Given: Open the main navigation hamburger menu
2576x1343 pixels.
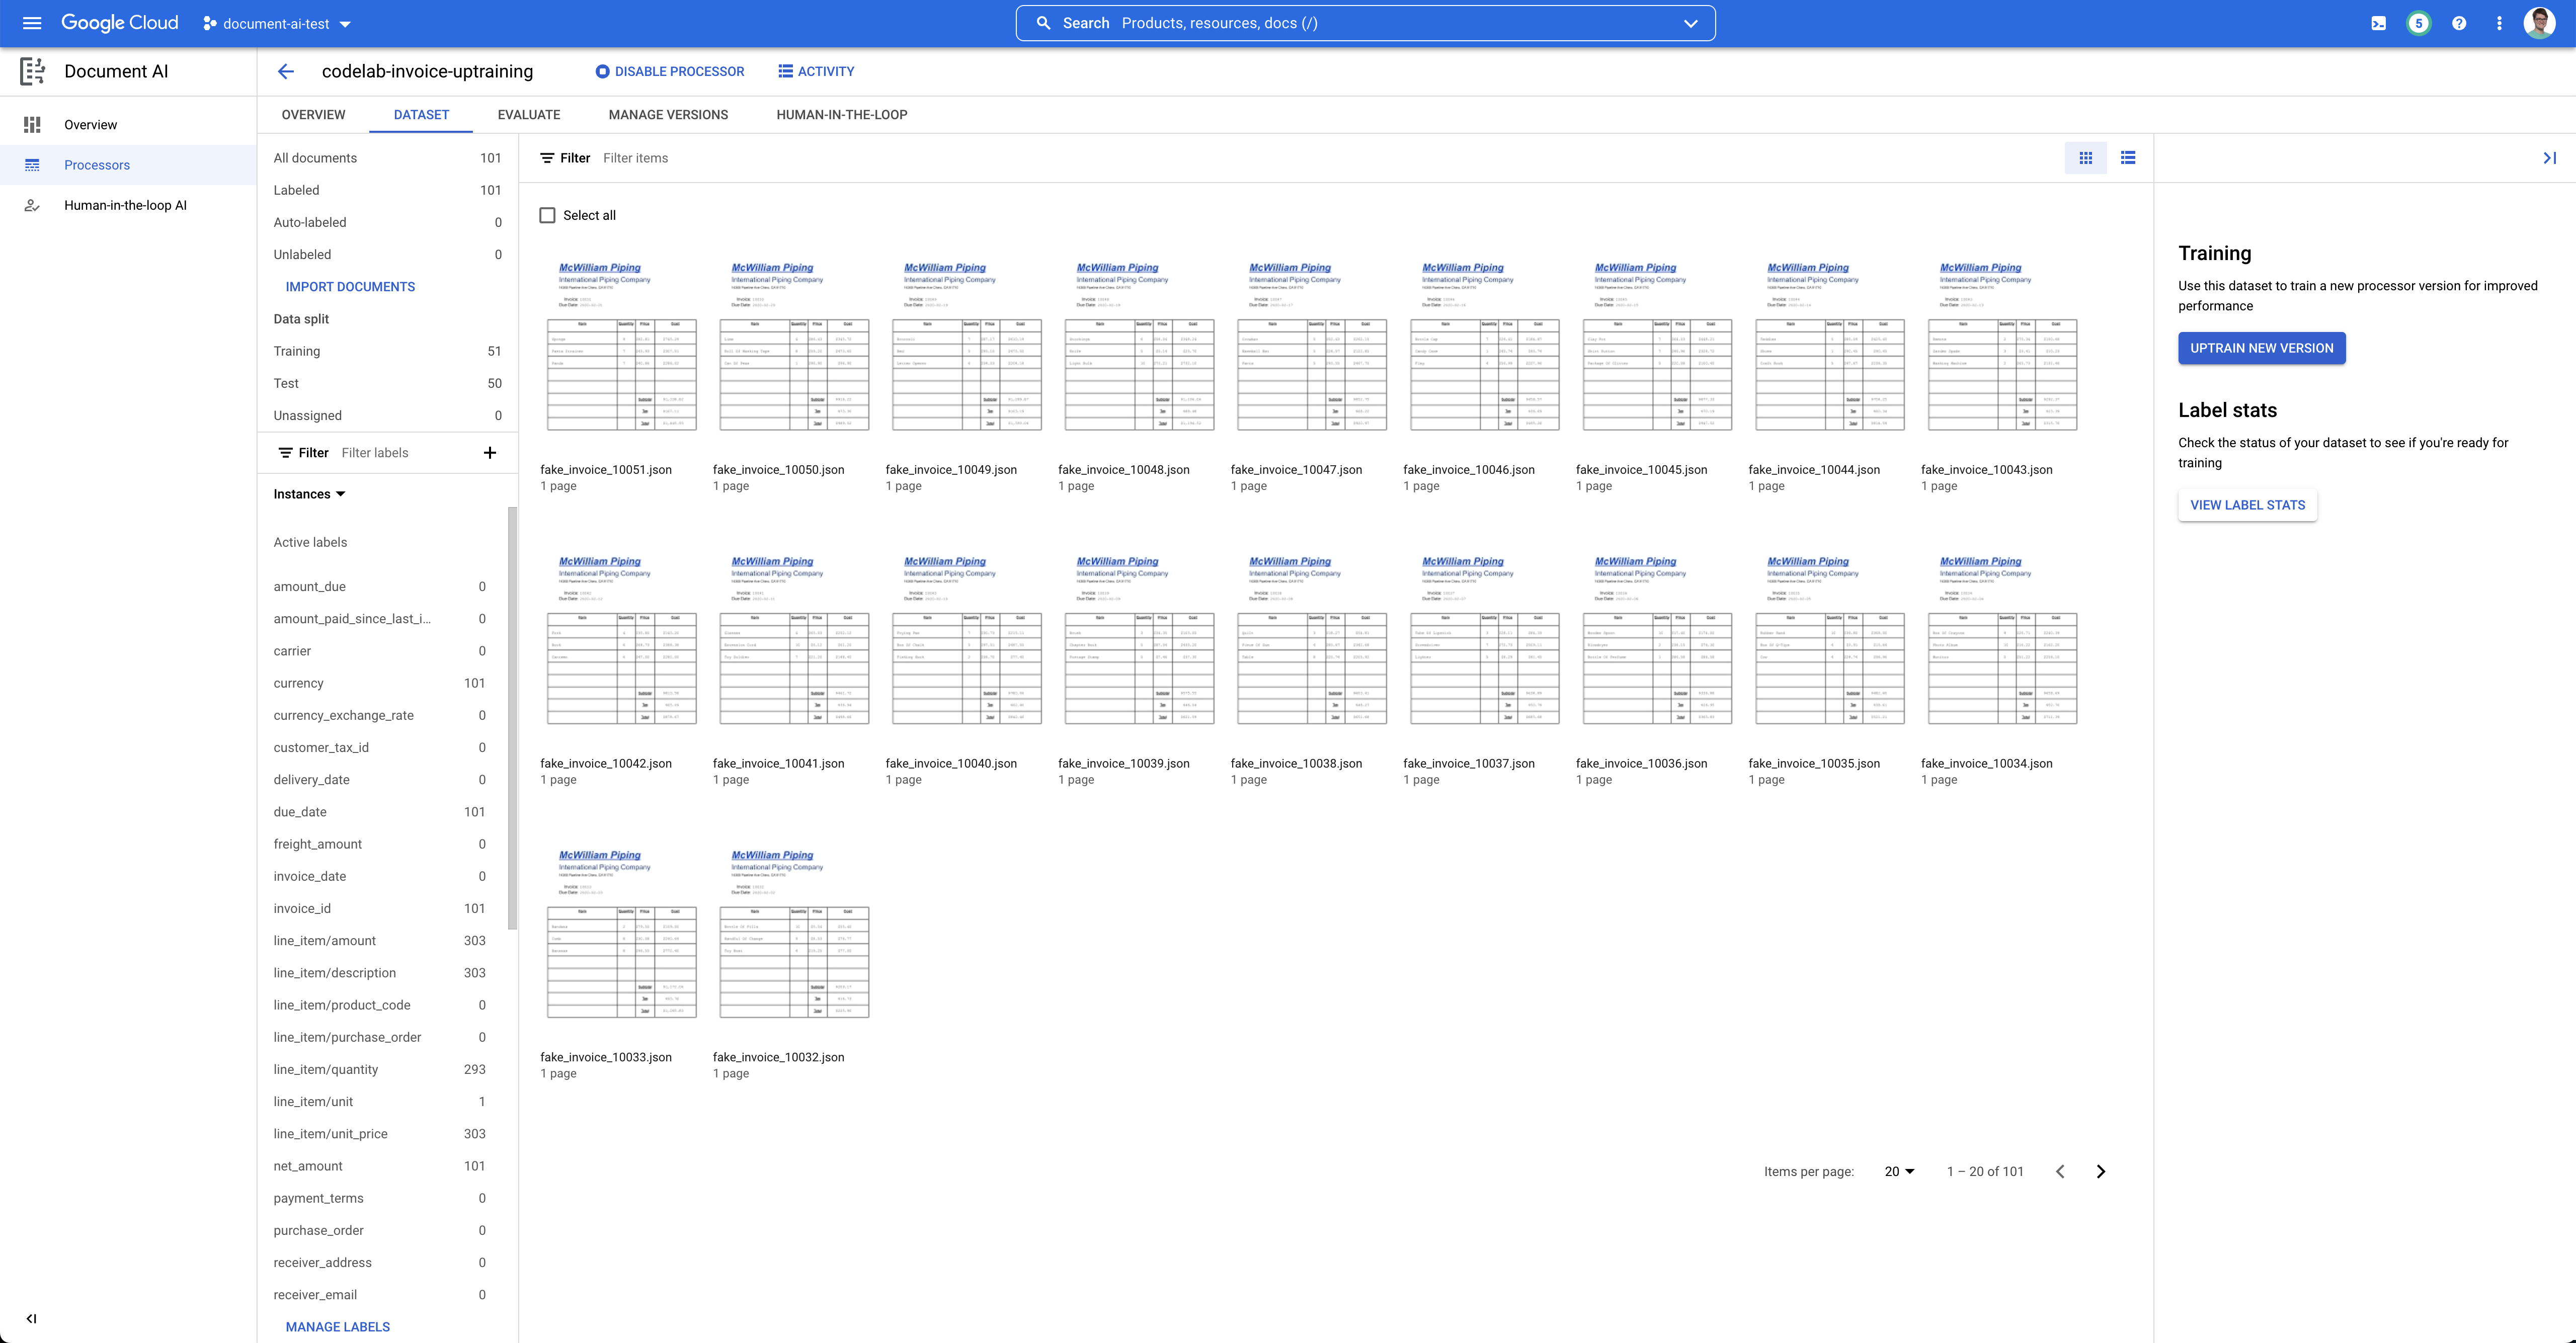Looking at the screenshot, I should pos(32,23).
